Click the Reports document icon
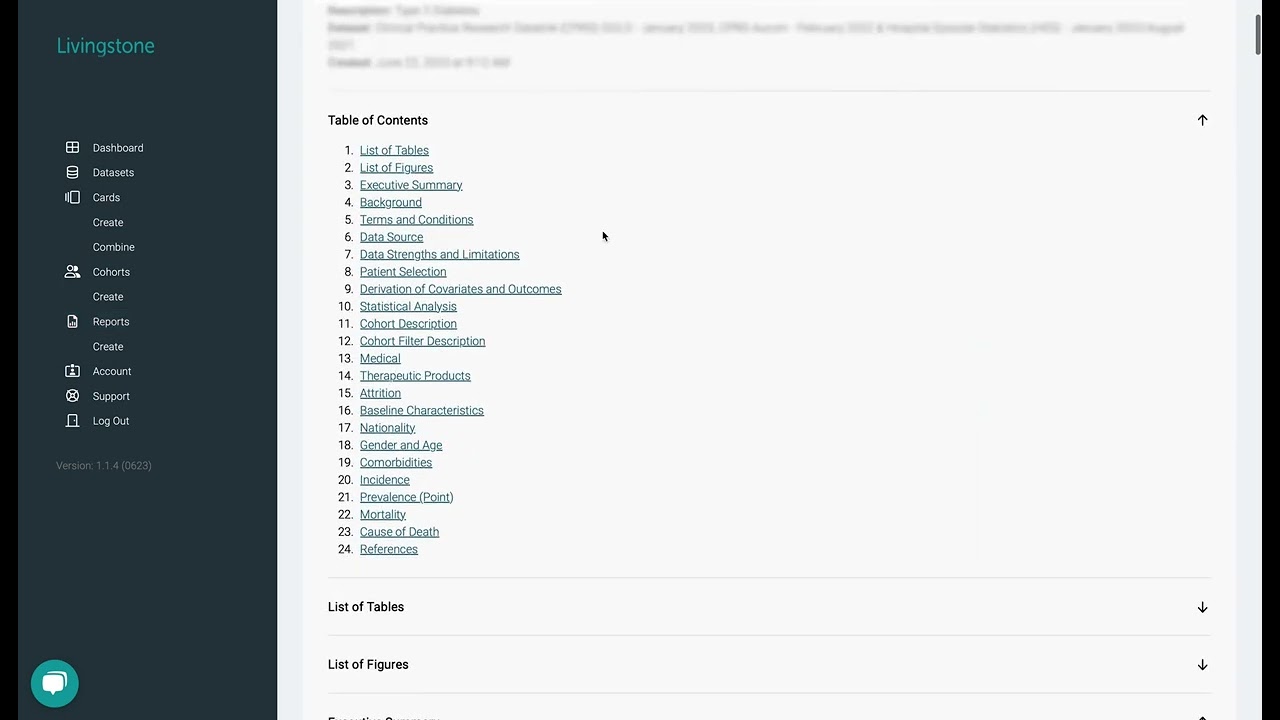The image size is (1280, 720). 72,322
